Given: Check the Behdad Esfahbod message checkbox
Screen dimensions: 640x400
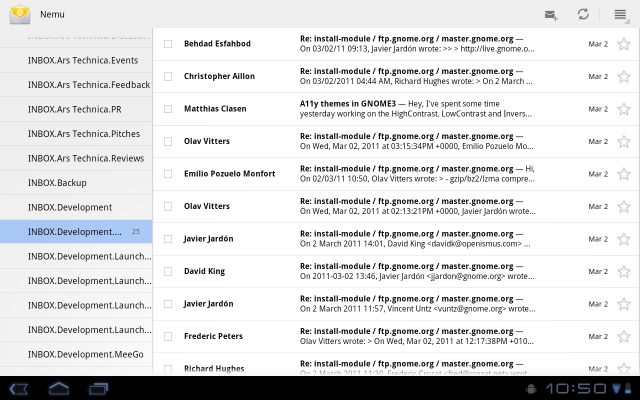Looking at the screenshot, I should tap(168, 44).
